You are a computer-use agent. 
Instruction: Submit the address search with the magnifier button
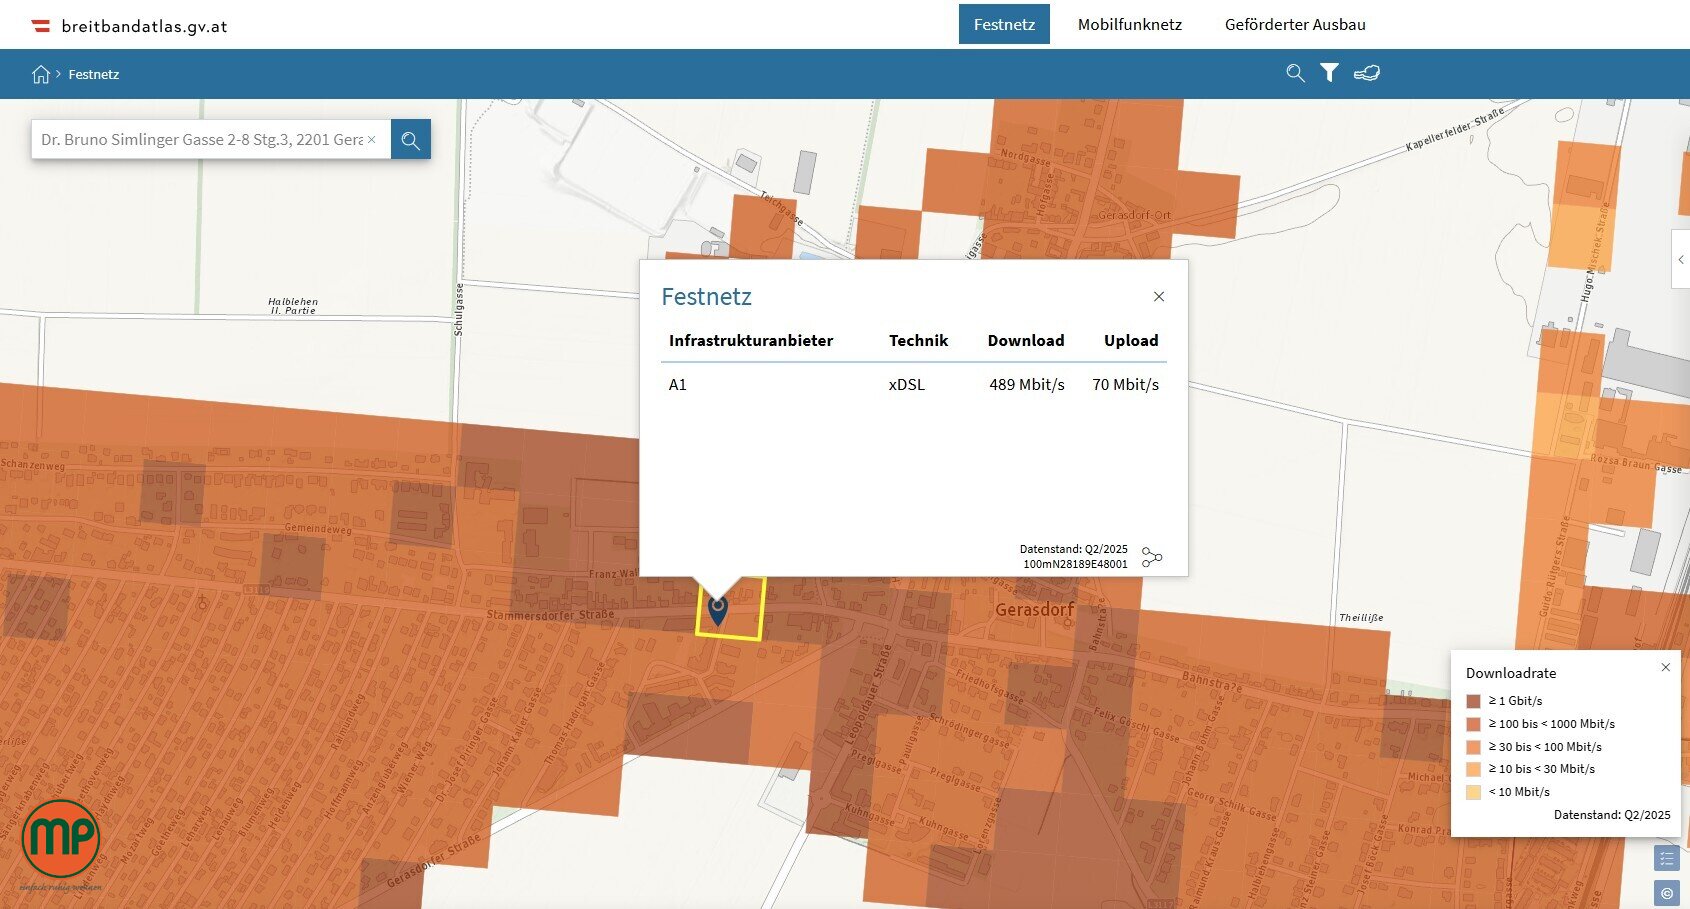(x=411, y=140)
